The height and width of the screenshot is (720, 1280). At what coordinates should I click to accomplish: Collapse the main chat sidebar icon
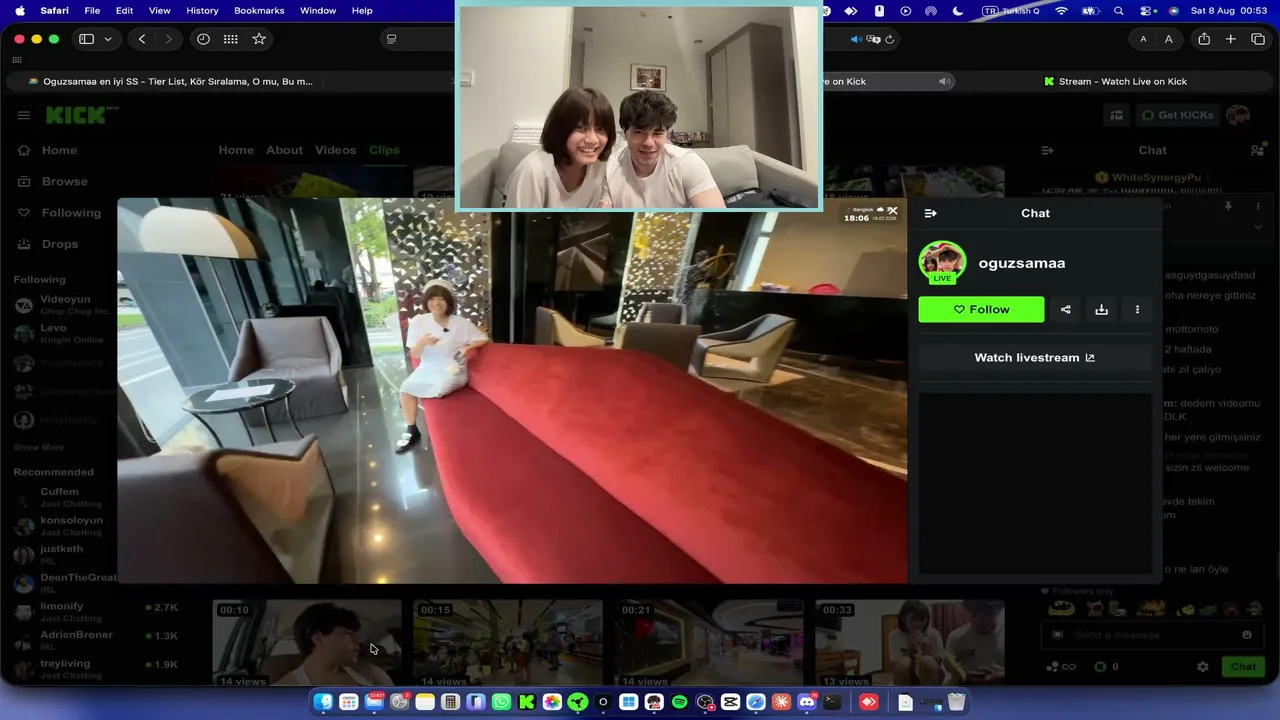(x=1047, y=150)
